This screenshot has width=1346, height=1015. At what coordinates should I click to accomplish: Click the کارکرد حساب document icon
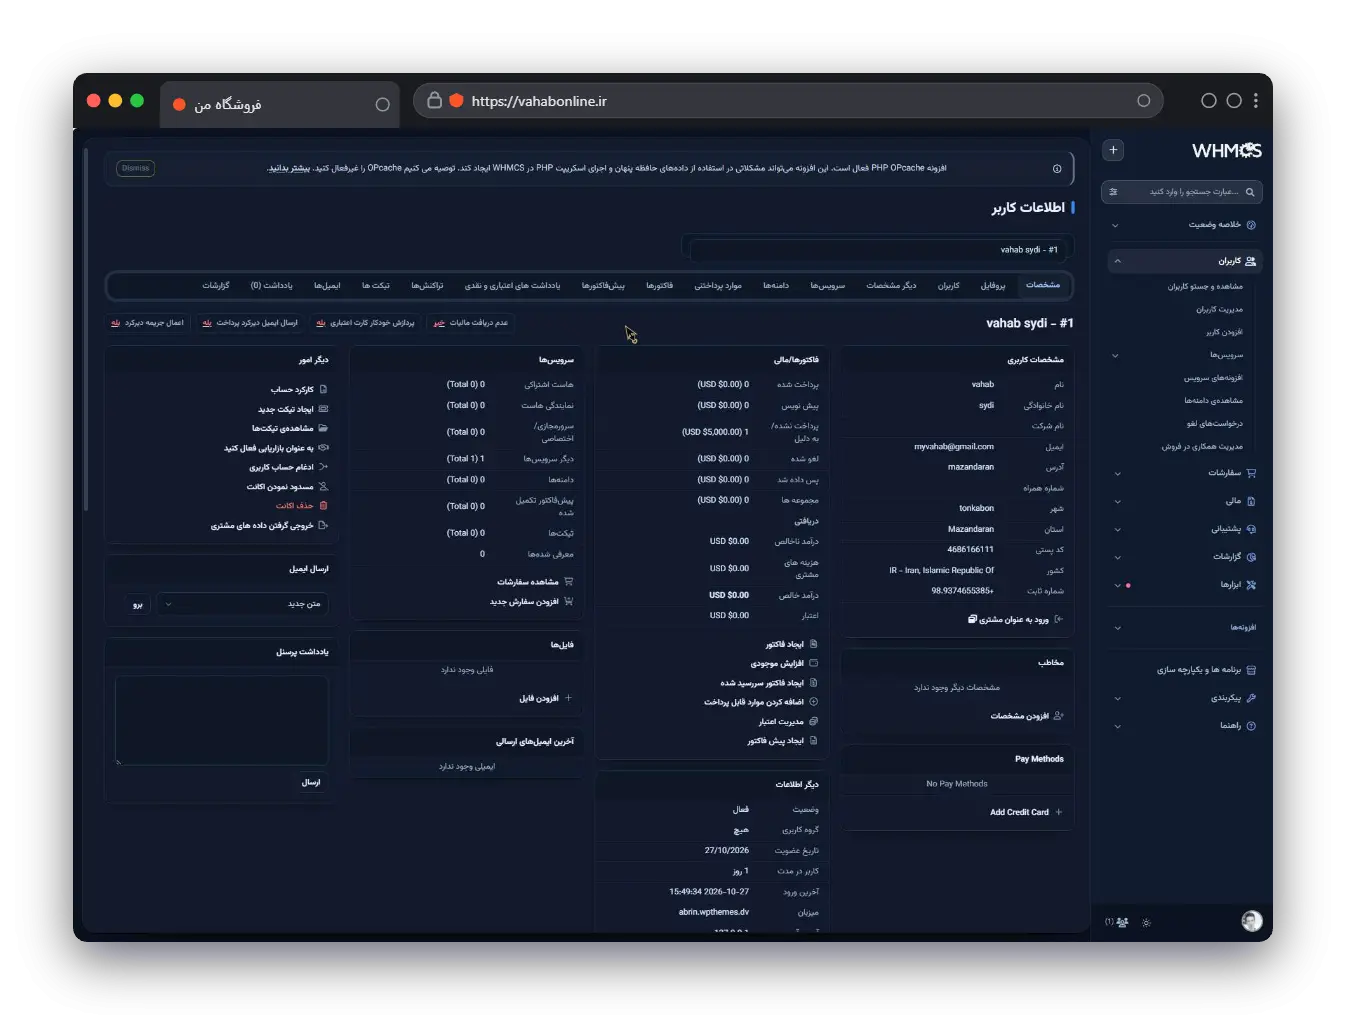click(x=323, y=389)
